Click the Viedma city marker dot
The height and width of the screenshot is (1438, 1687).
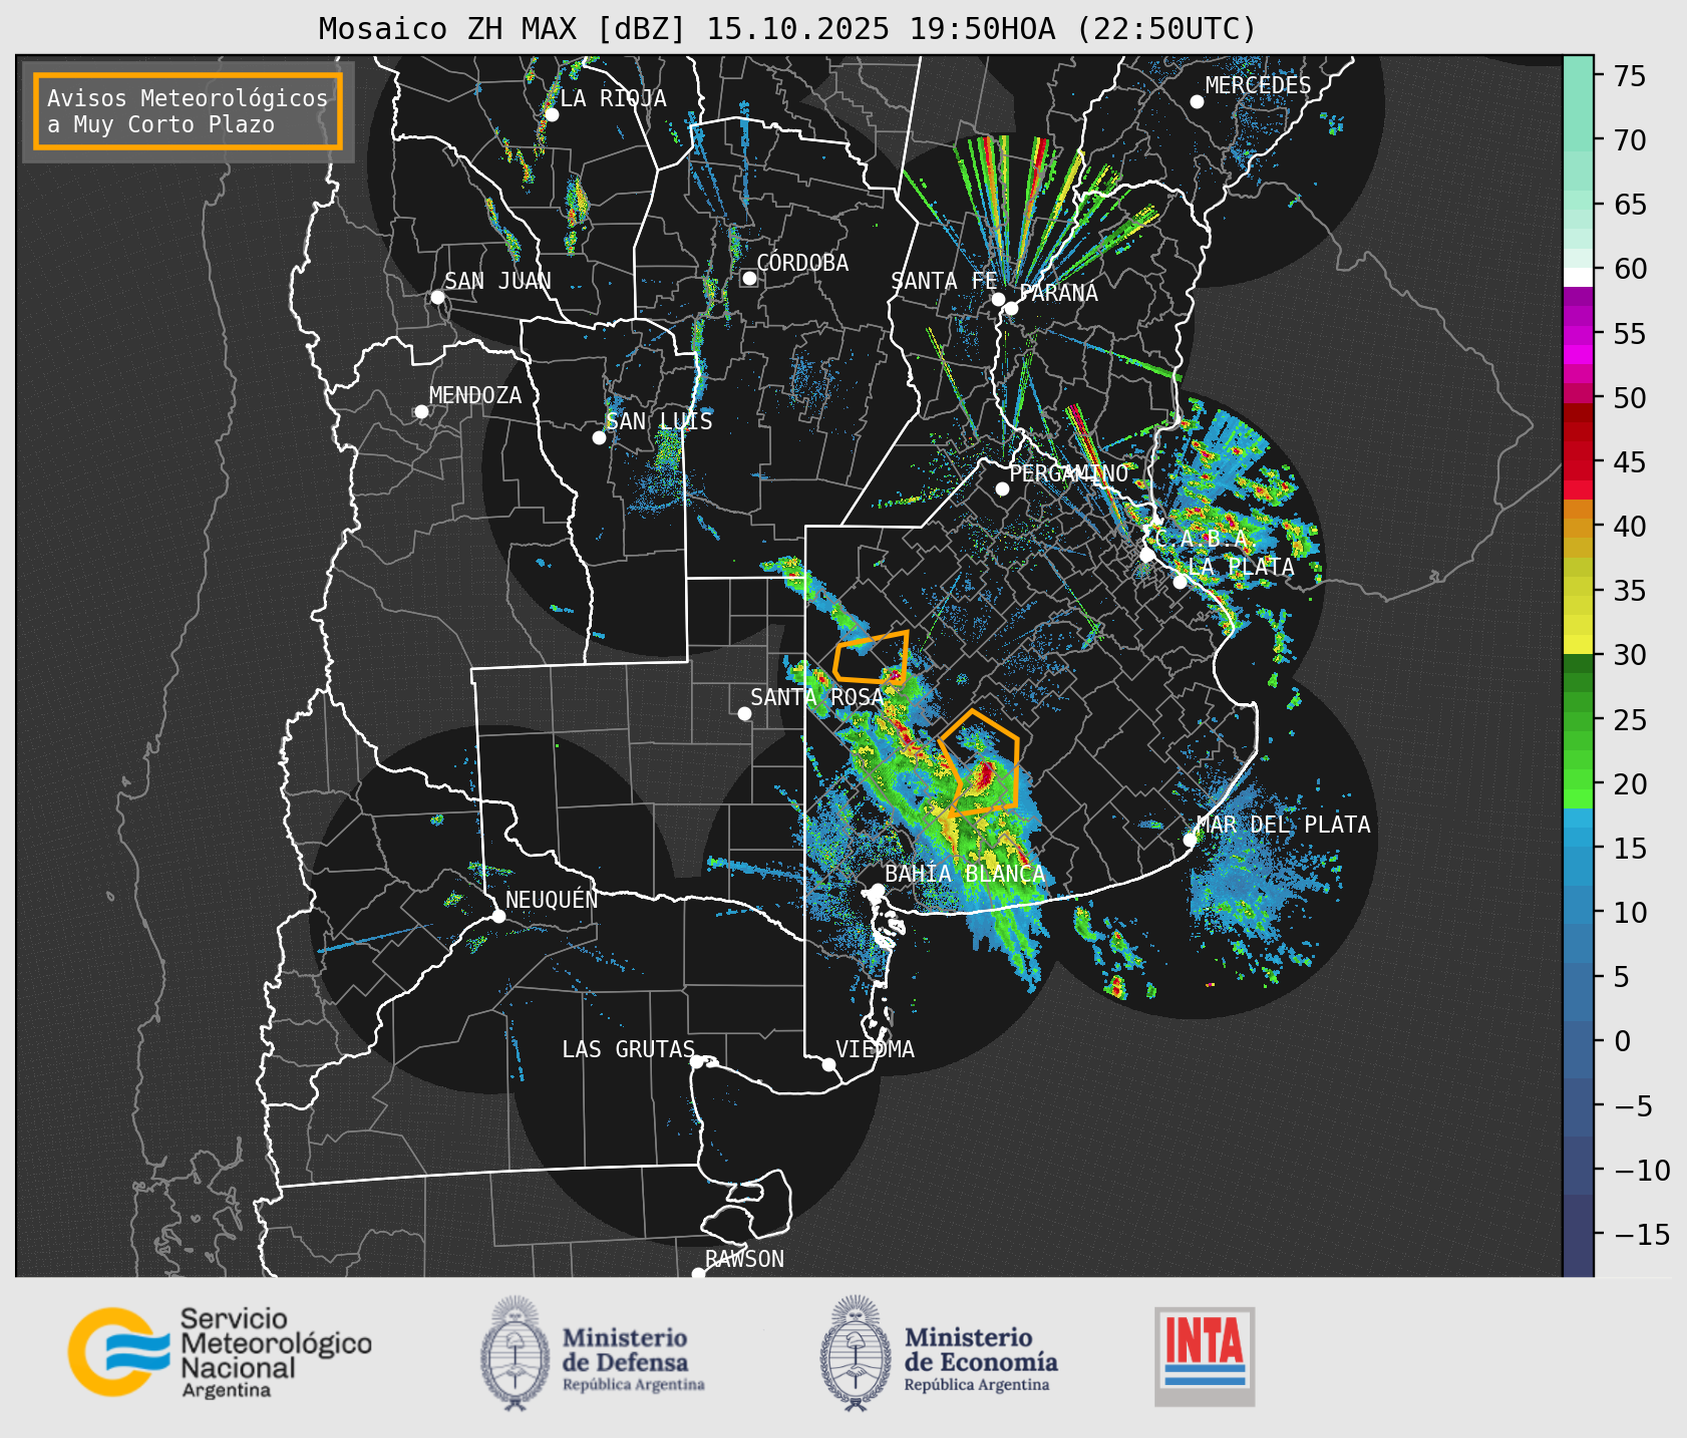pos(829,1064)
